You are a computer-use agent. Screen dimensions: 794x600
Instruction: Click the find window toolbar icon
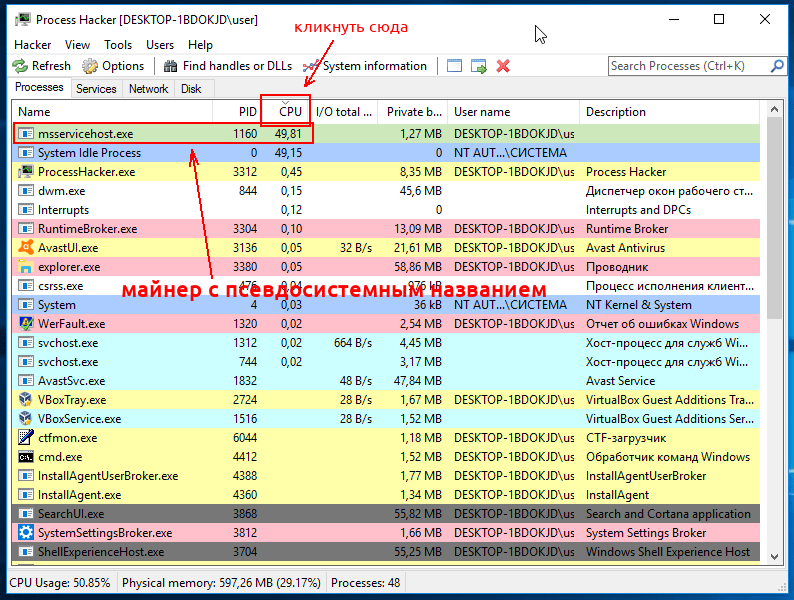pos(454,66)
